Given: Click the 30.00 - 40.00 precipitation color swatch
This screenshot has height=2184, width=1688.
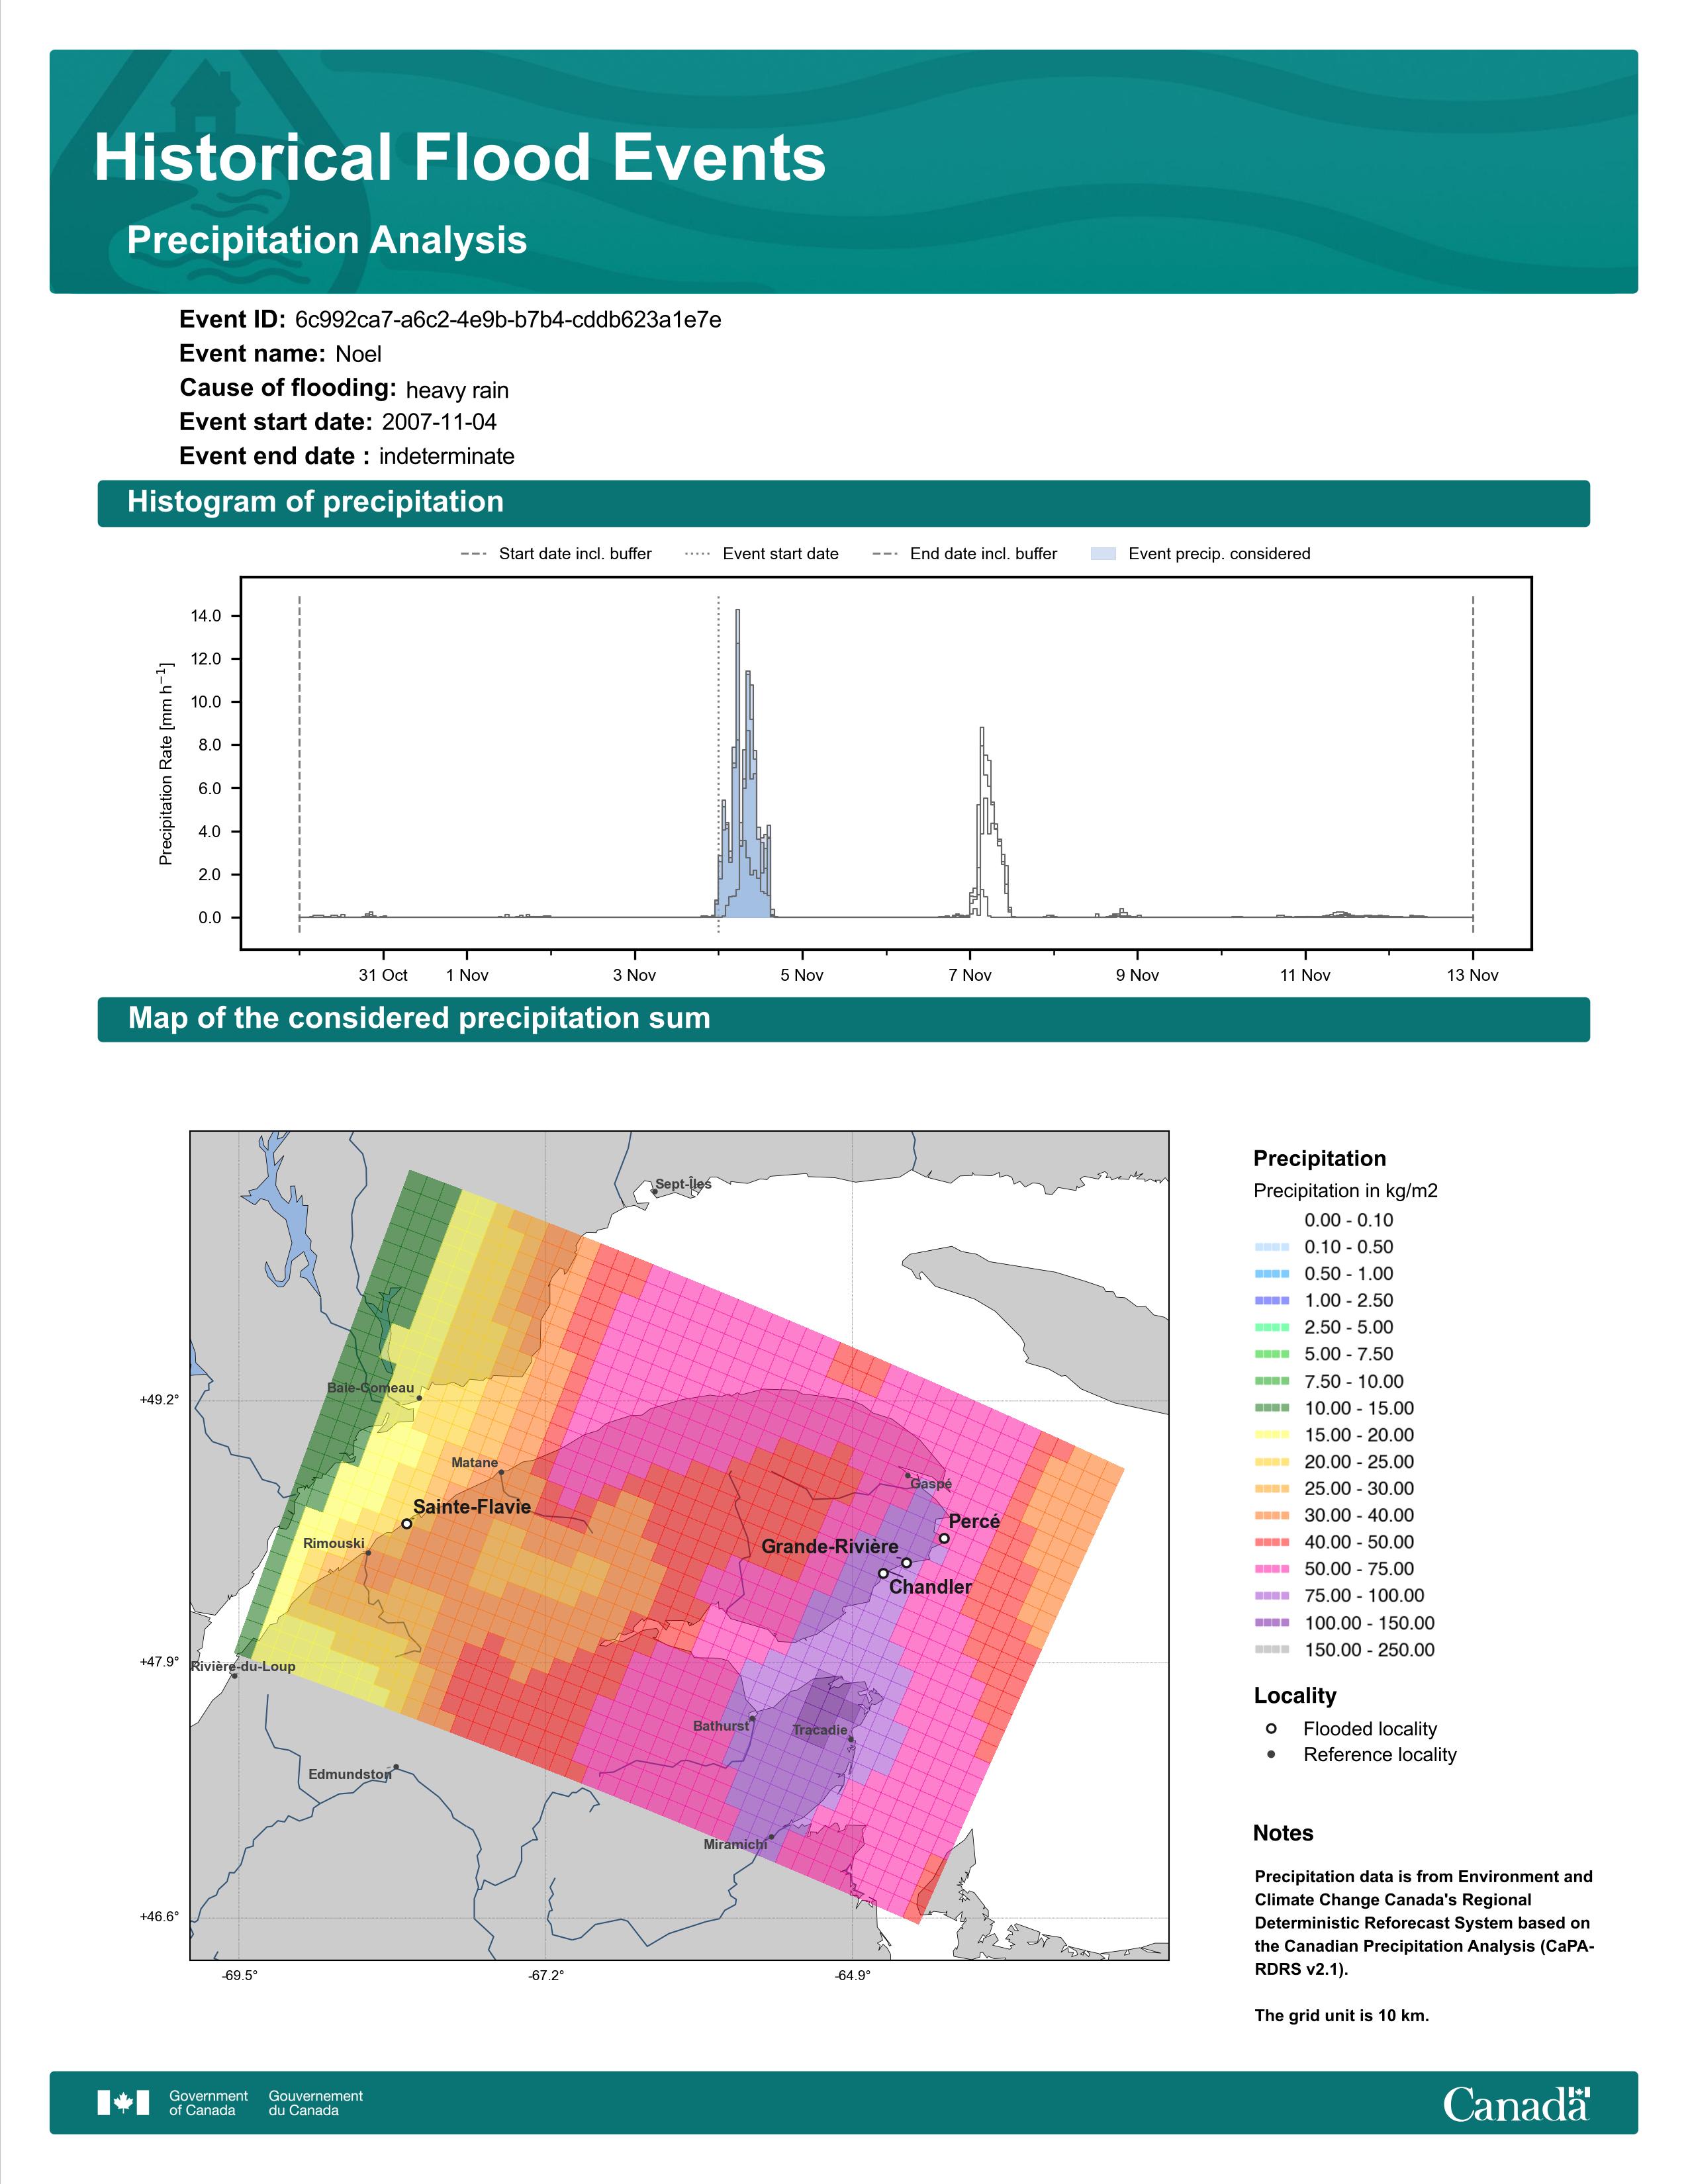Looking at the screenshot, I should coord(1272,1516).
